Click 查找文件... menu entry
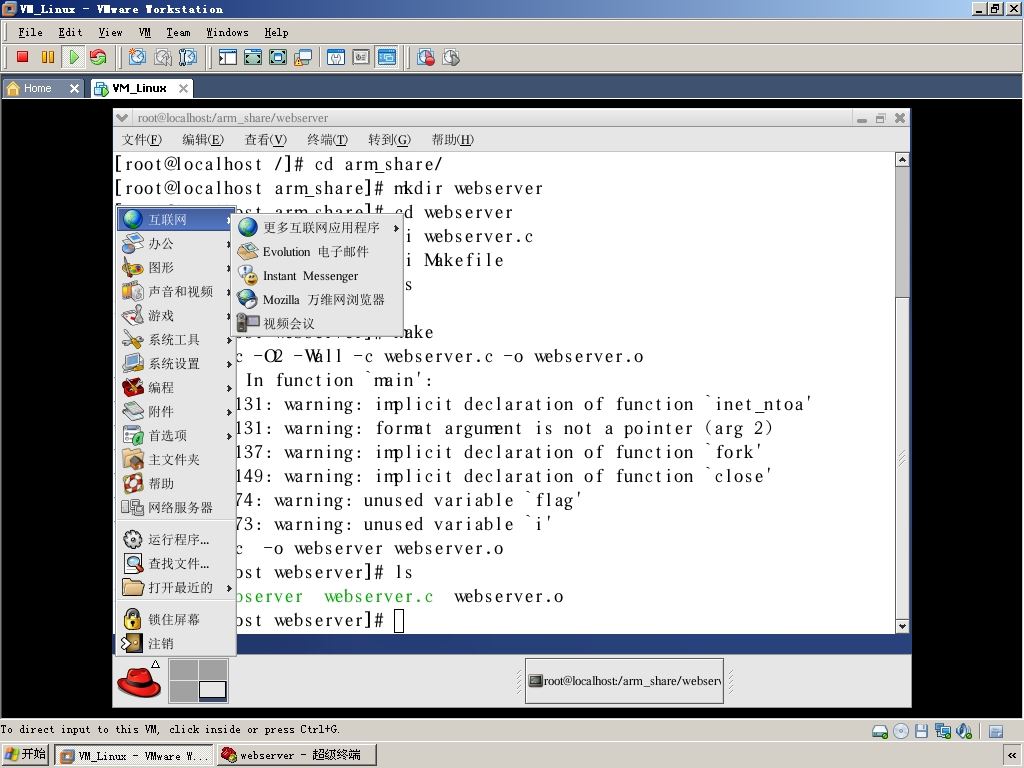The image size is (1024, 768). [x=176, y=564]
